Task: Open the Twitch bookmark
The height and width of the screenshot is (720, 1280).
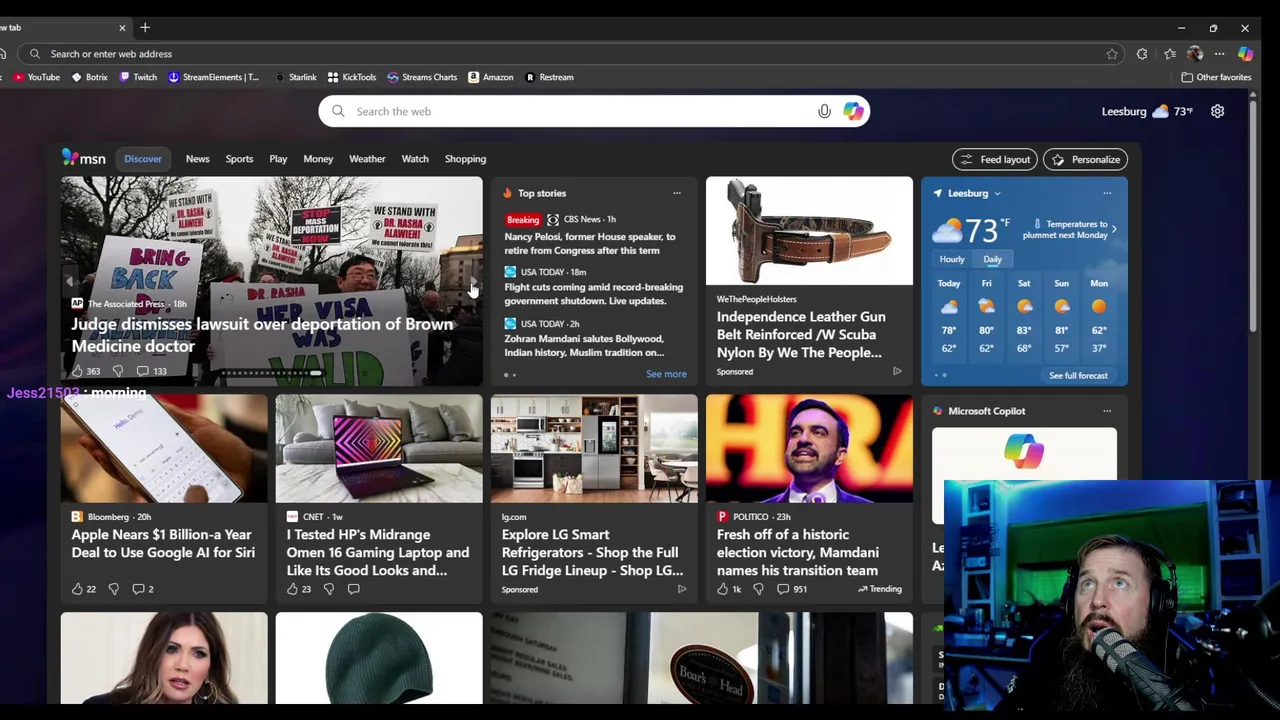Action: tap(138, 77)
